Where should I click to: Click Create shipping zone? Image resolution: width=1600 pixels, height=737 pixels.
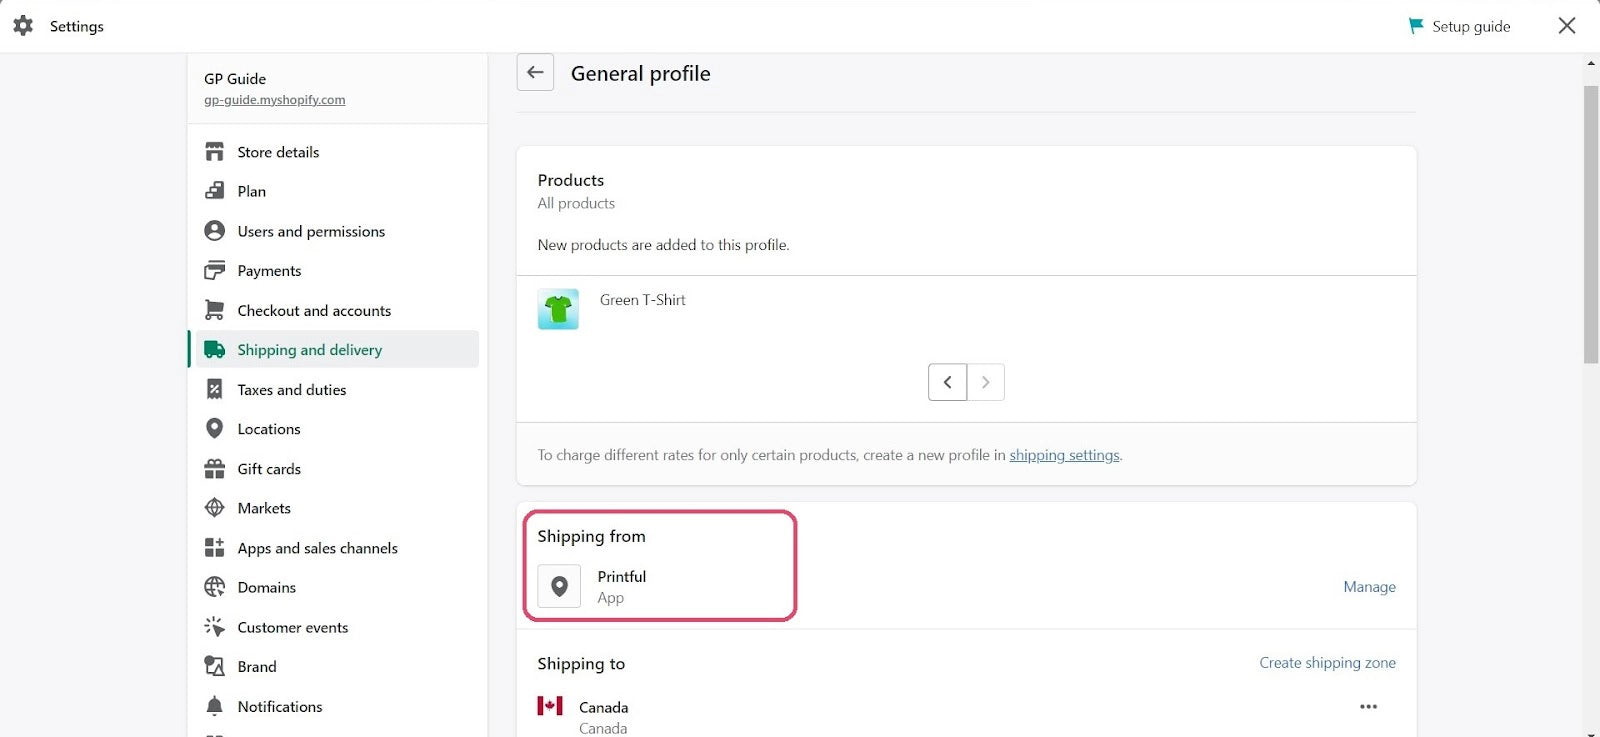point(1327,663)
